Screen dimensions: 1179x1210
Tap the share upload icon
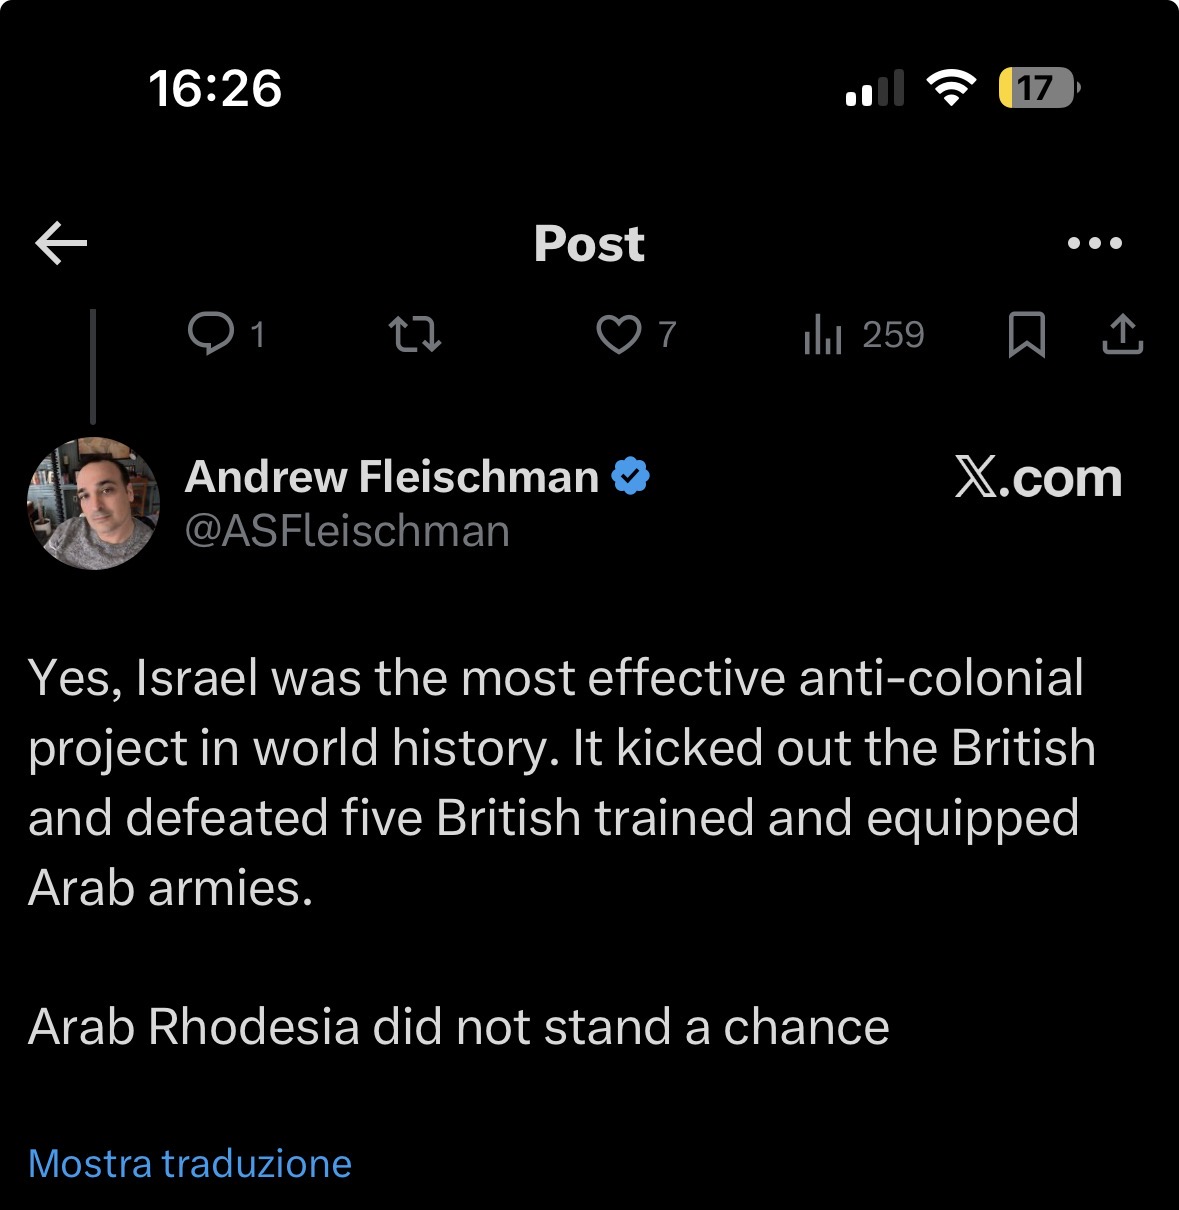(1122, 334)
